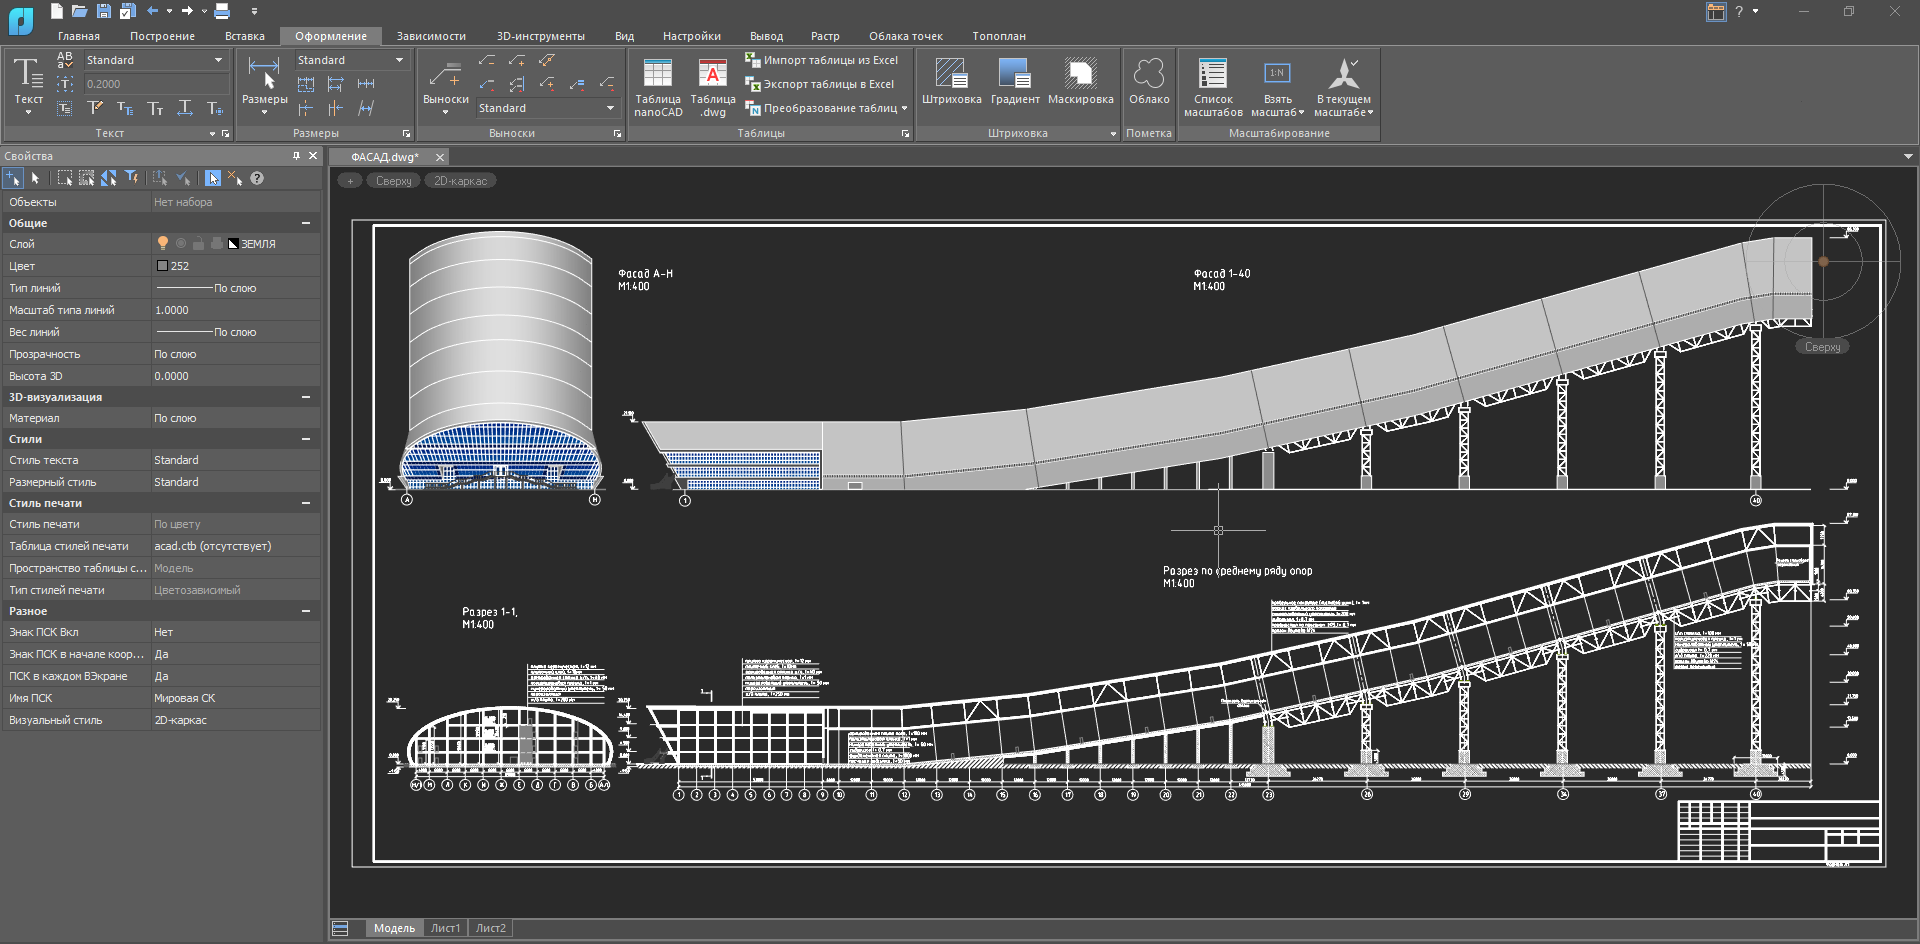Open the text style Standard dropdown

pos(218,60)
